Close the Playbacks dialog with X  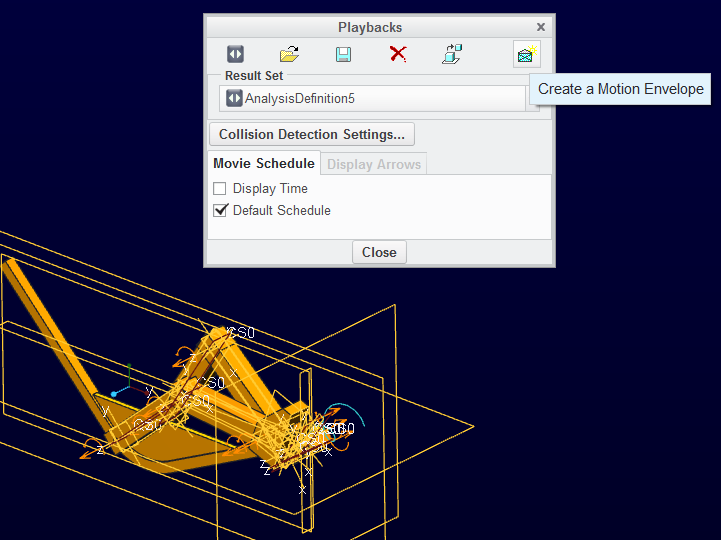[541, 27]
